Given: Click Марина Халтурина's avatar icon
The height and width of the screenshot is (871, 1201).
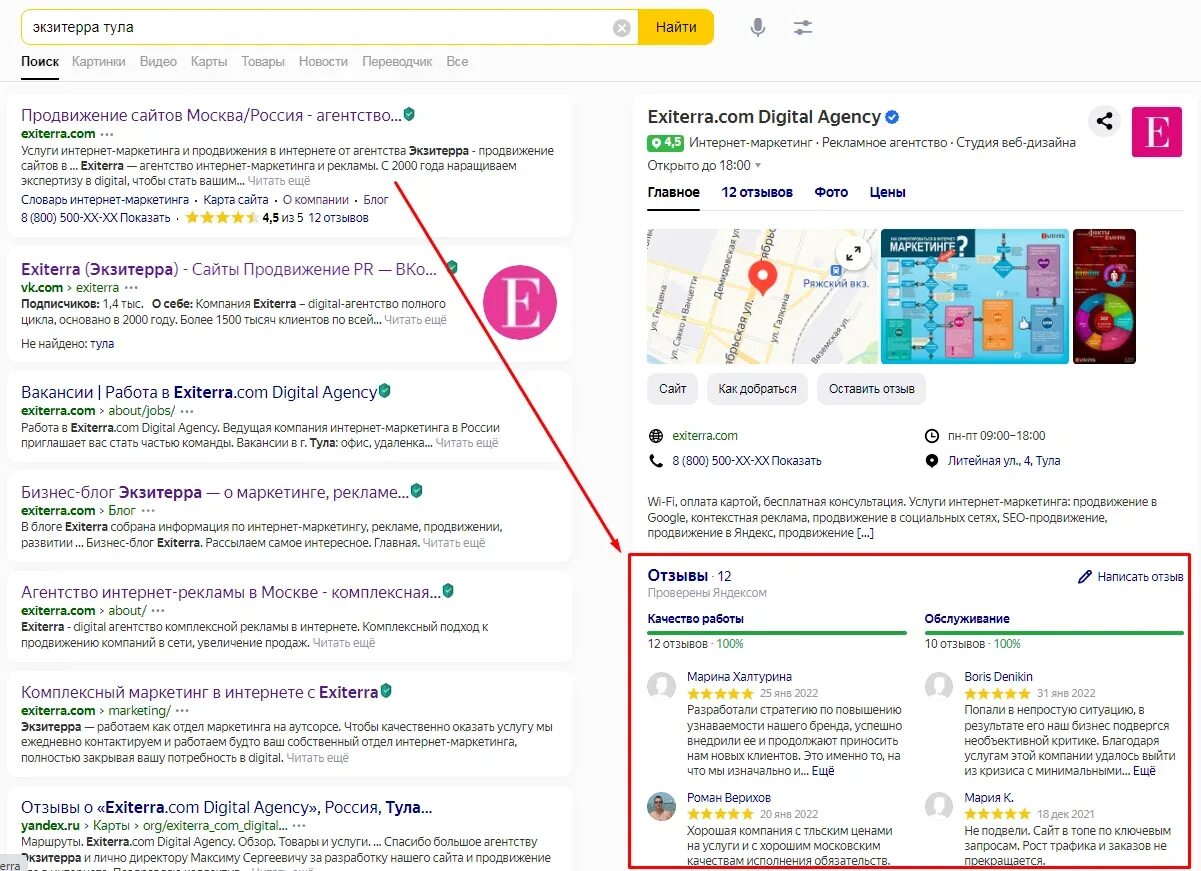Looking at the screenshot, I should [x=661, y=686].
